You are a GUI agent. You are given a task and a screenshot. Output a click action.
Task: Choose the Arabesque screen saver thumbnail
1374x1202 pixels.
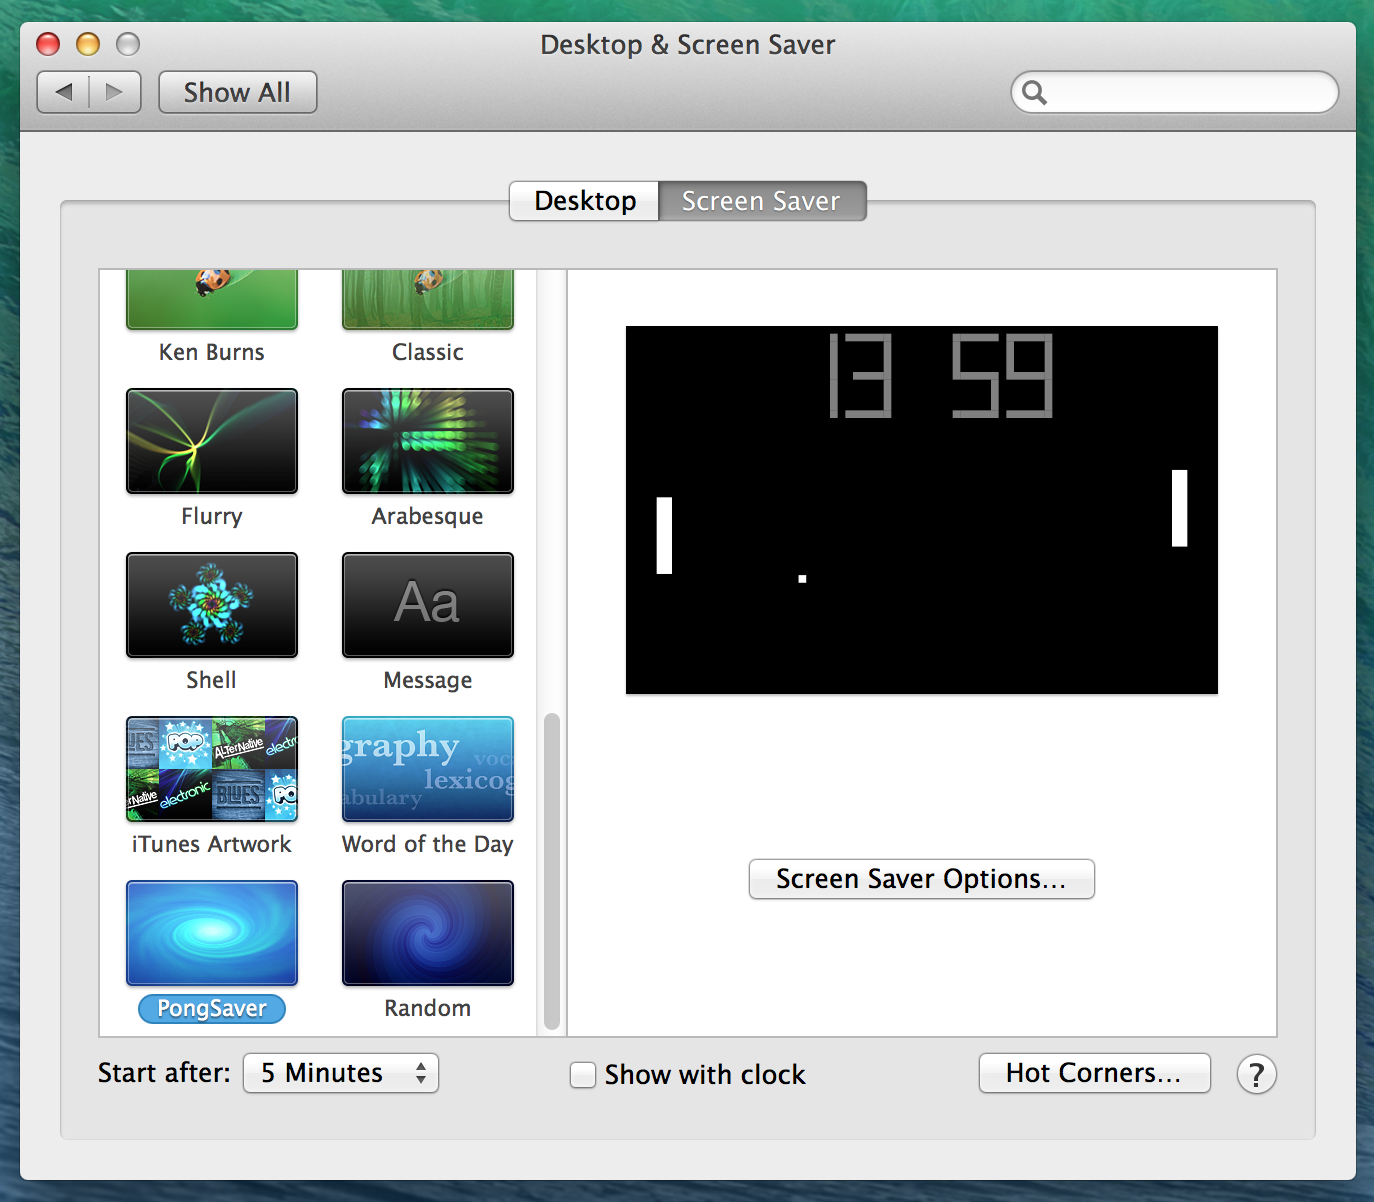pyautogui.click(x=428, y=441)
